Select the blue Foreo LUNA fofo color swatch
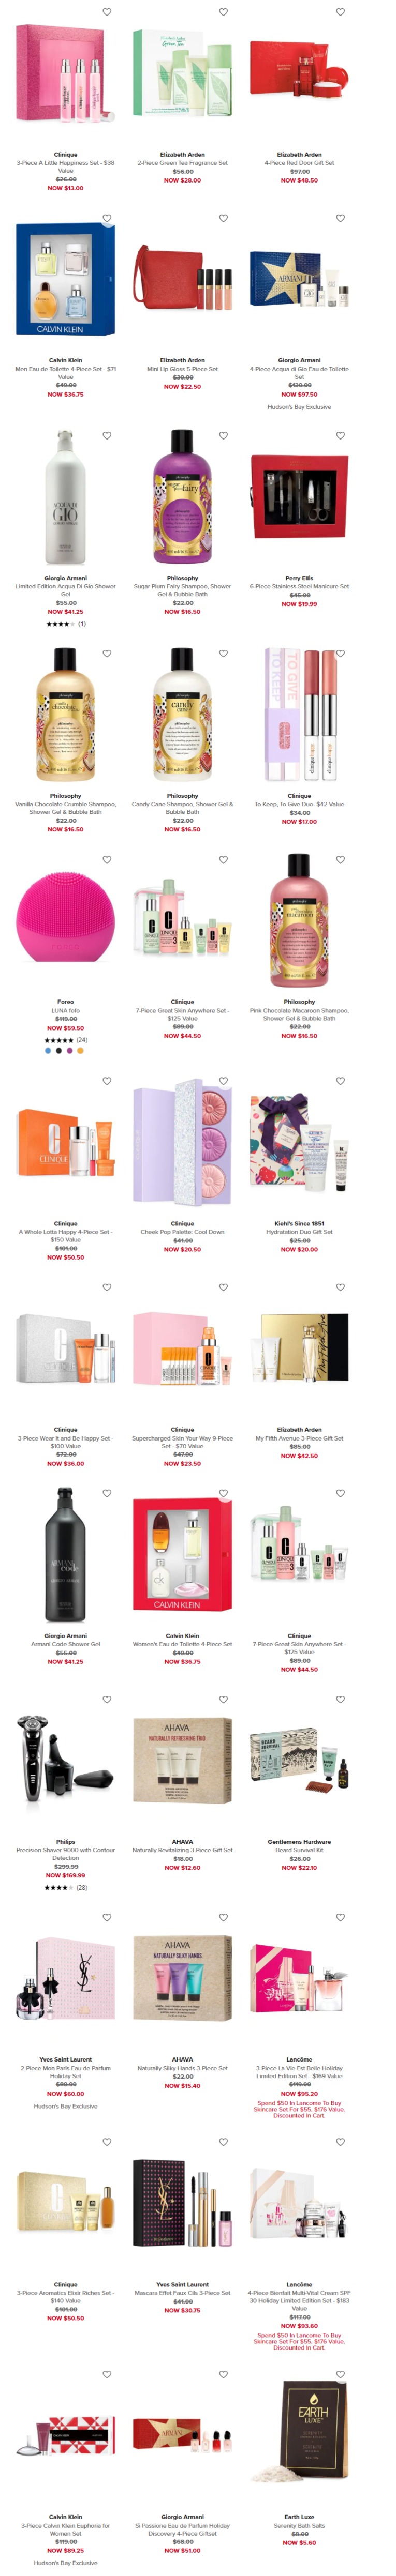 (x=48, y=1051)
